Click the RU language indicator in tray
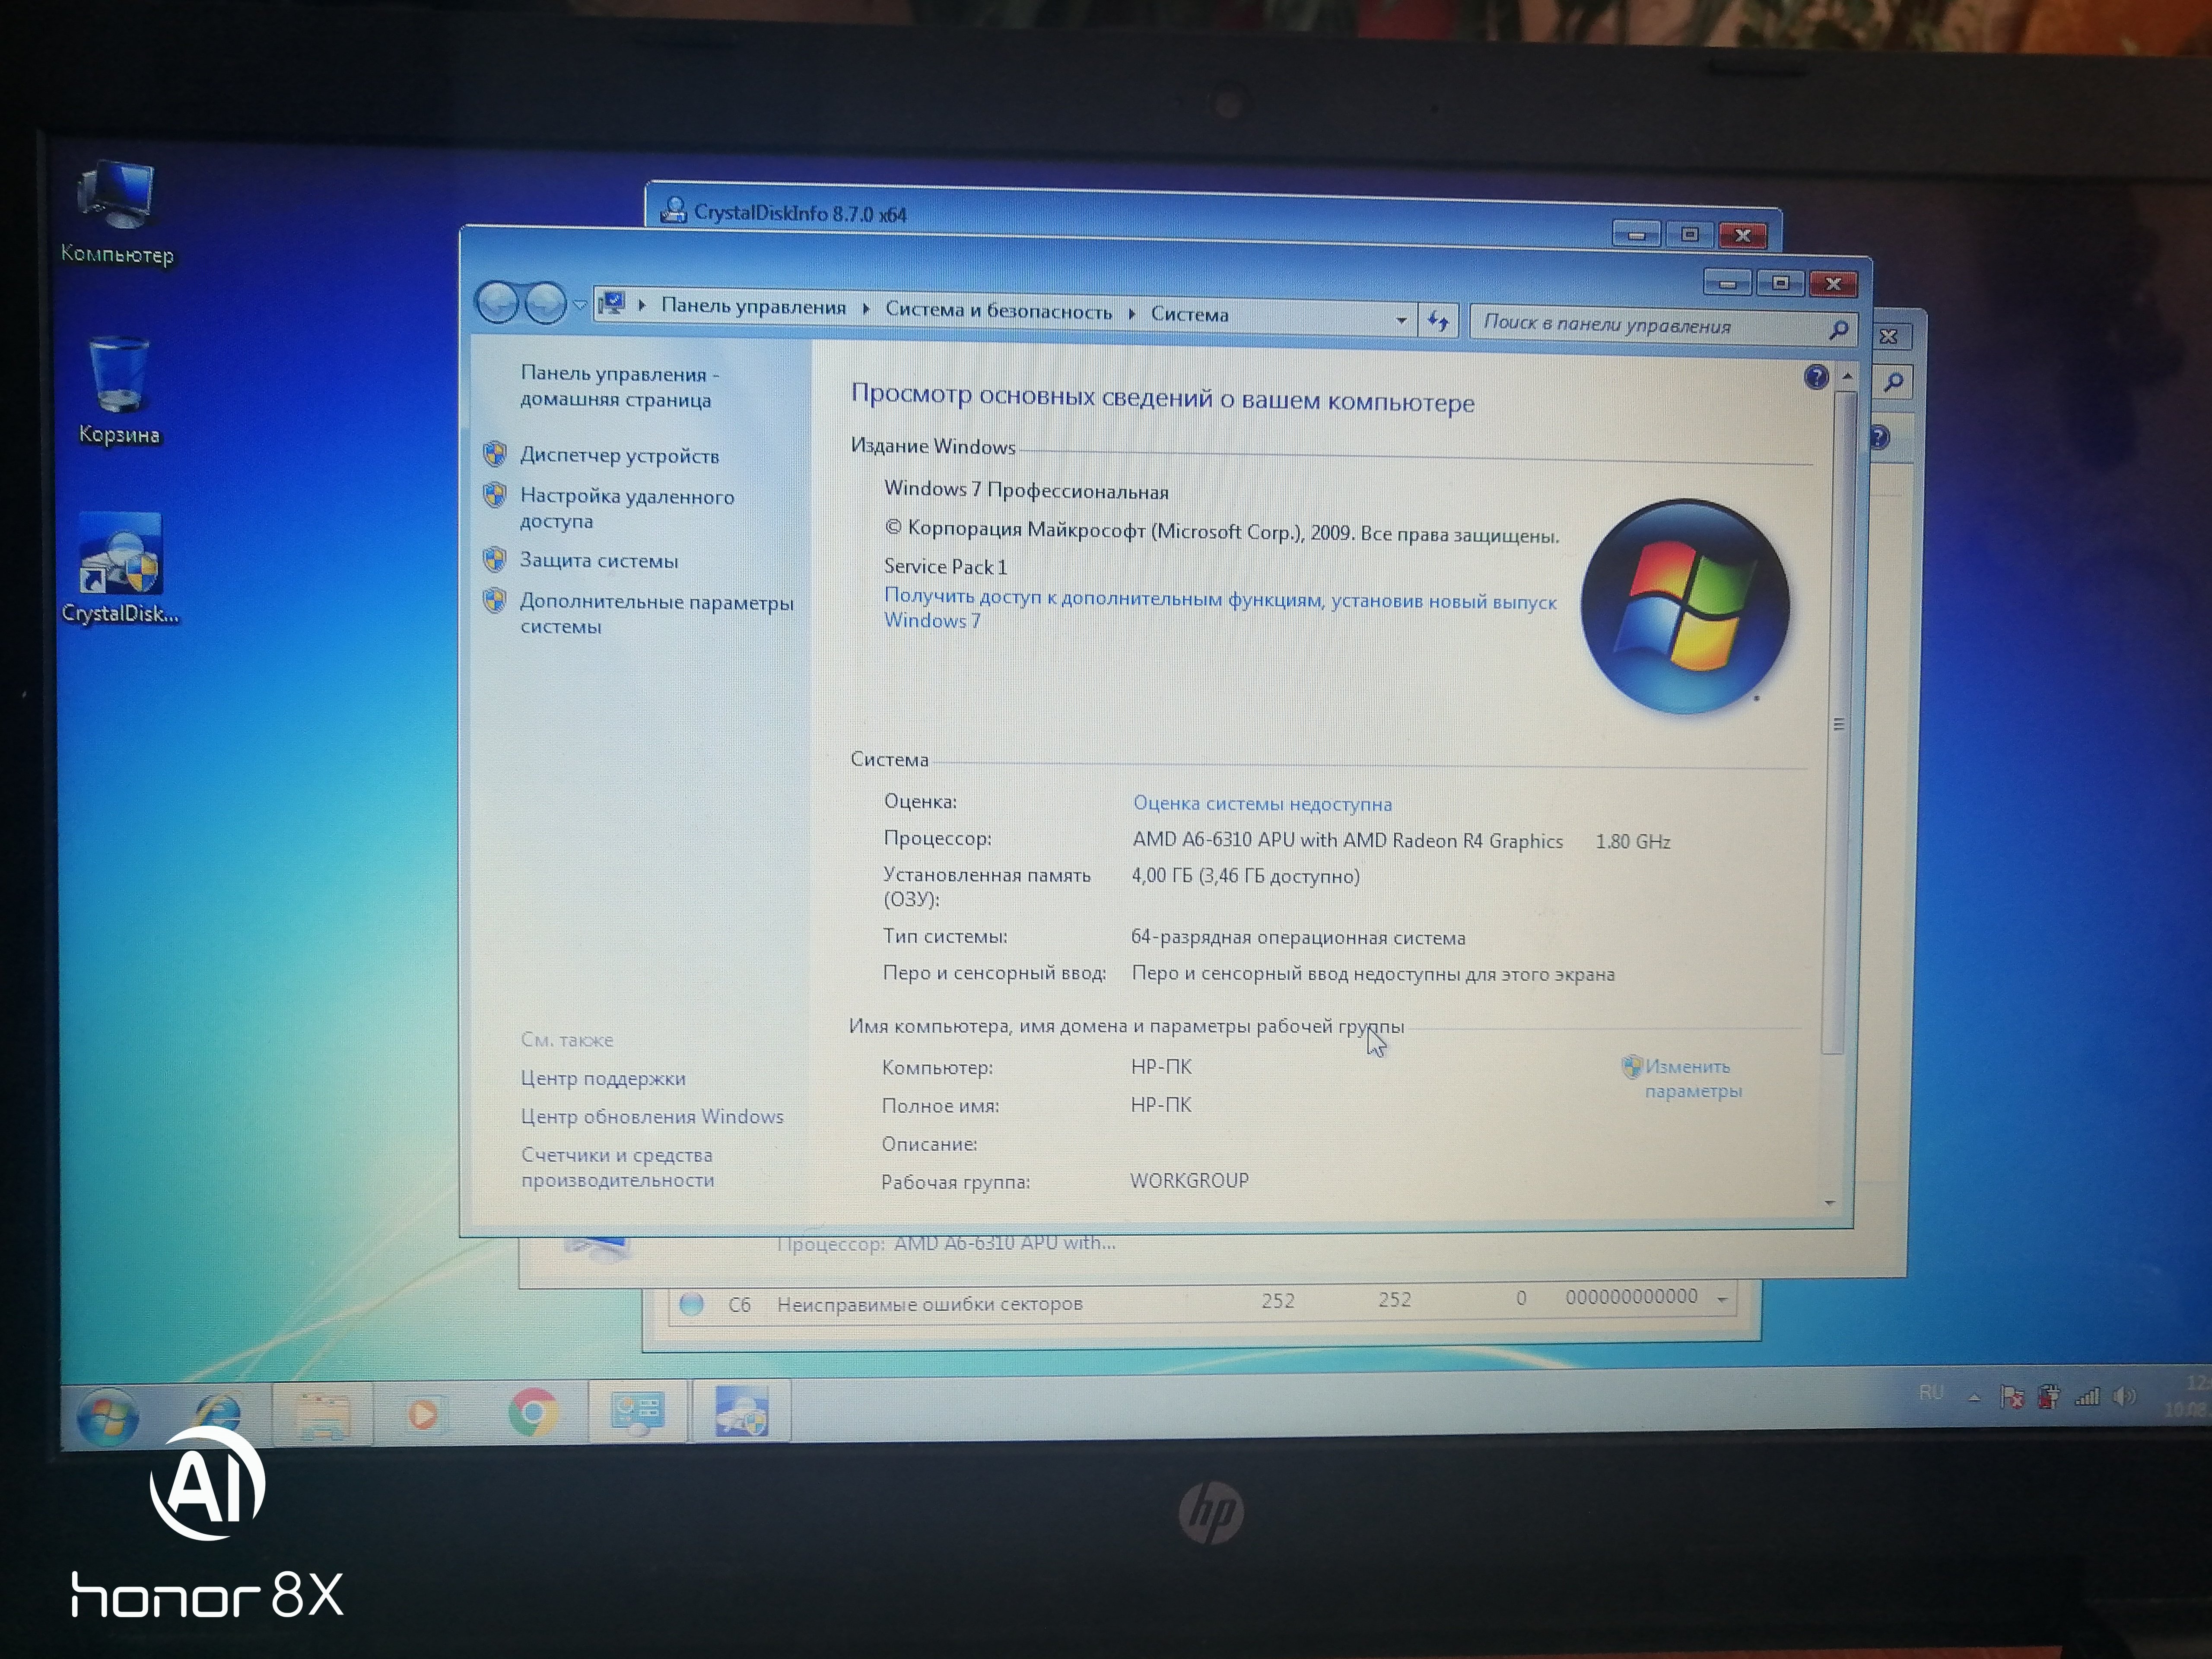 (1931, 1392)
